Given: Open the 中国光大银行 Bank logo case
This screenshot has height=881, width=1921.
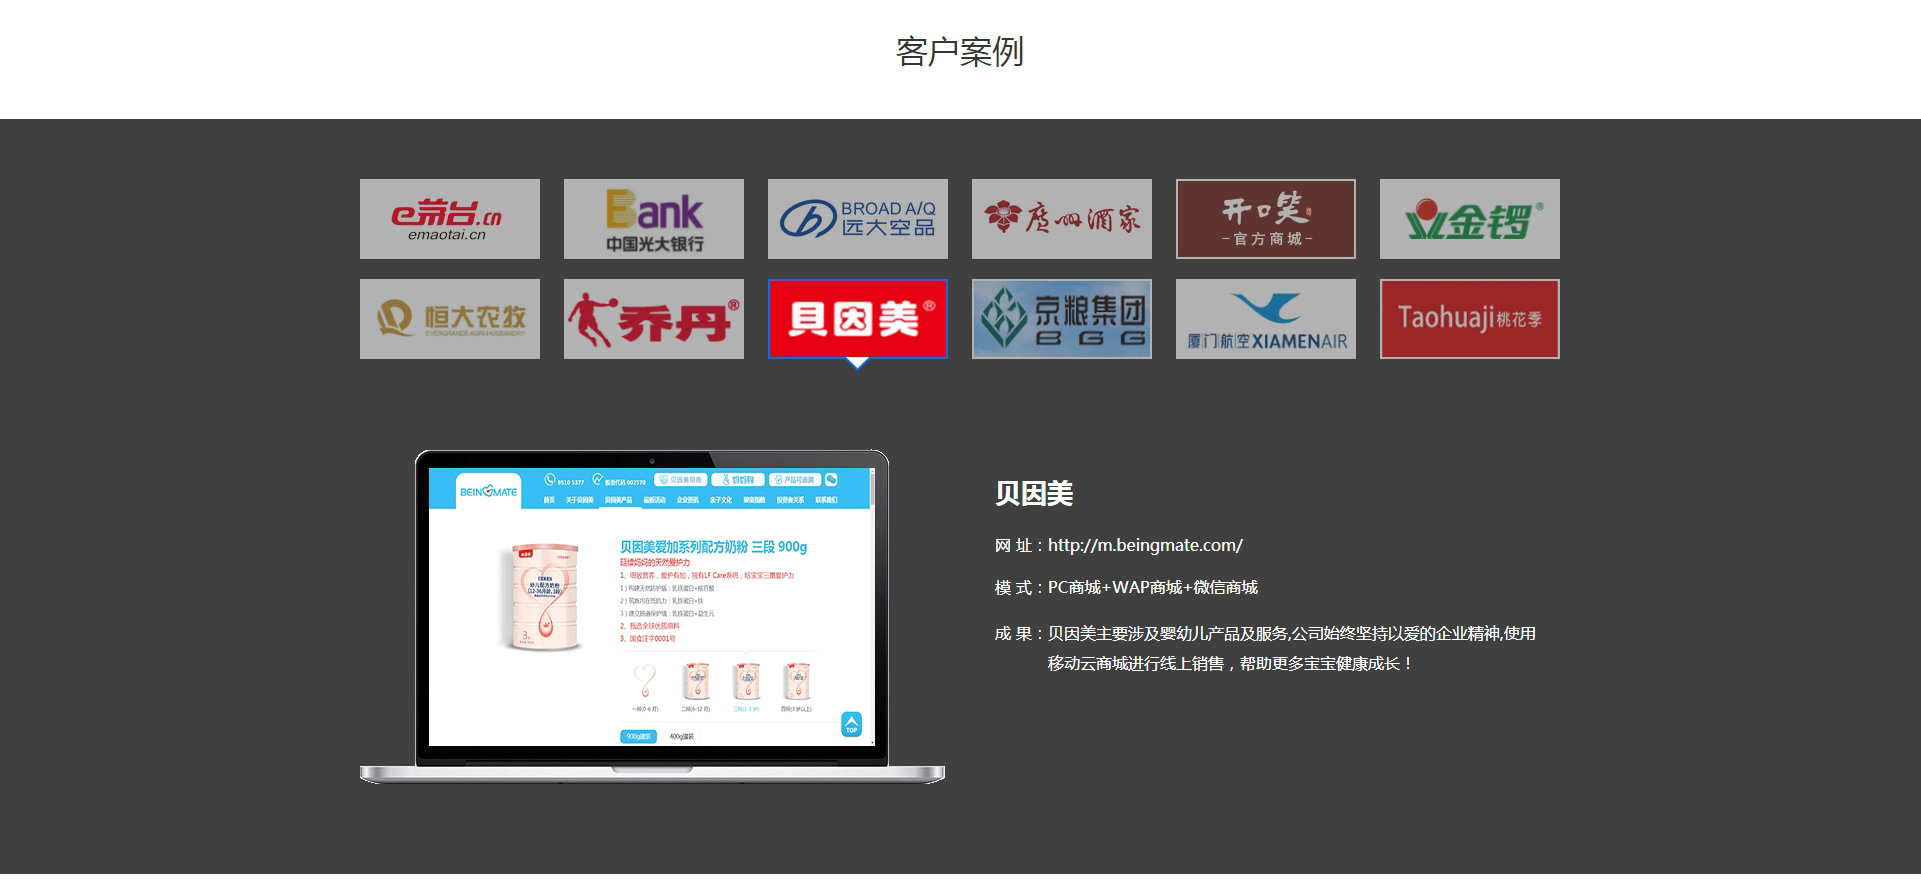Looking at the screenshot, I should click(654, 219).
